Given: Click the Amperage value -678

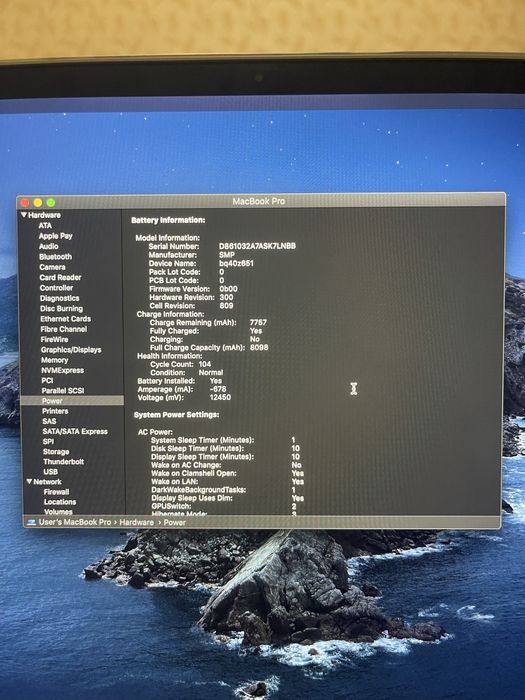Looking at the screenshot, I should coord(218,389).
